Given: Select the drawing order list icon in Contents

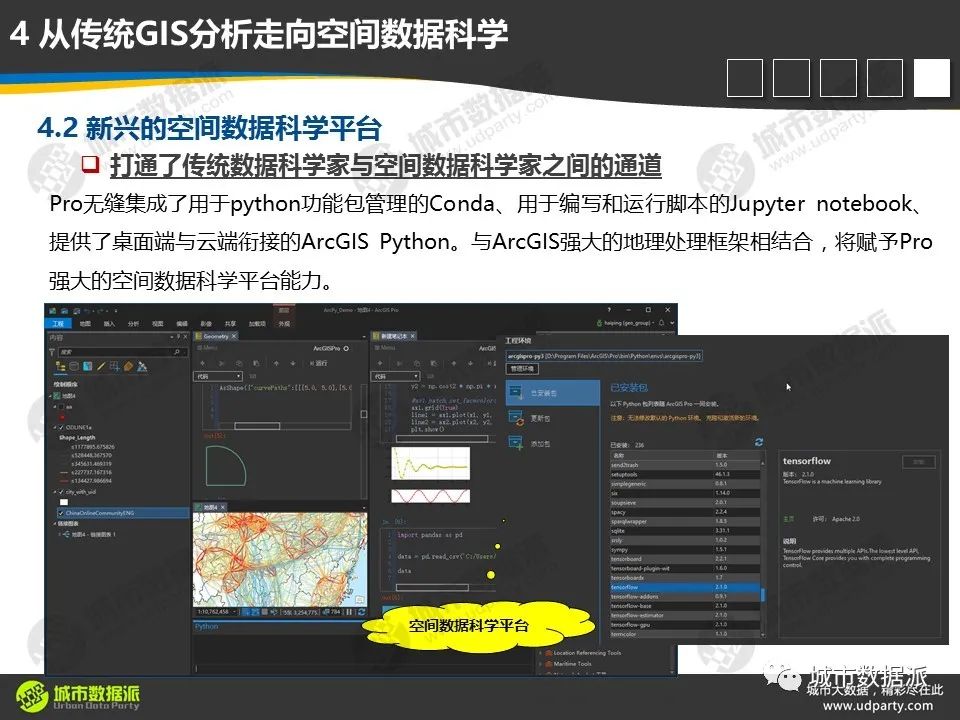Looking at the screenshot, I should pyautogui.click(x=61, y=366).
